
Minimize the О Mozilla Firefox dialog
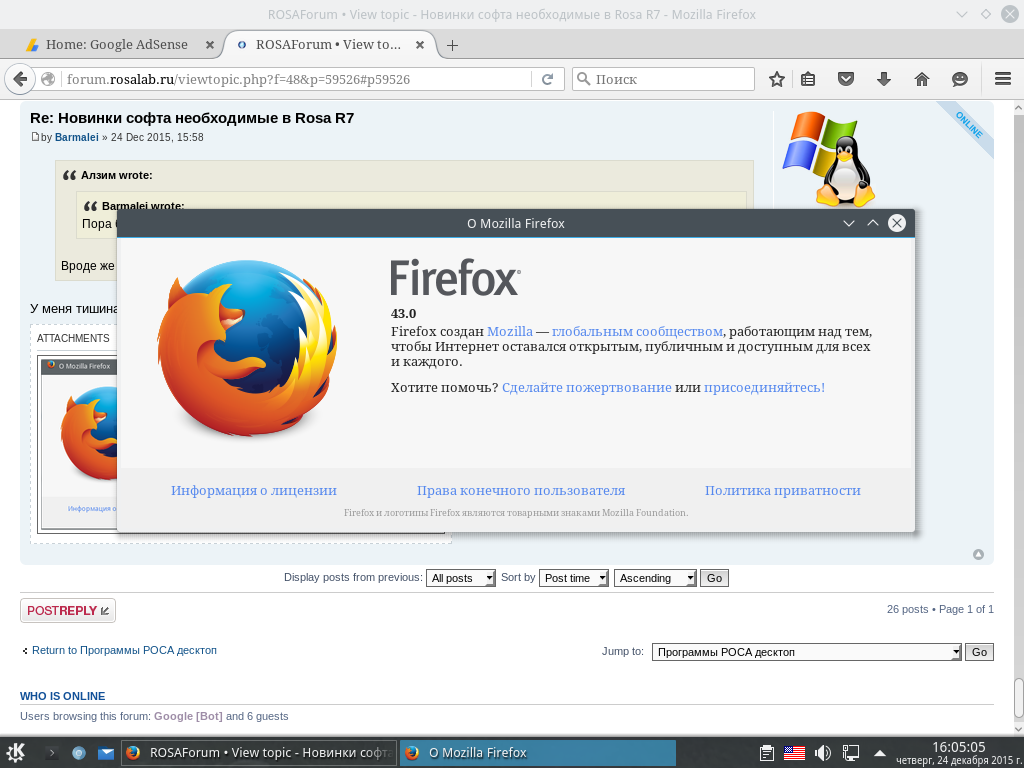849,223
